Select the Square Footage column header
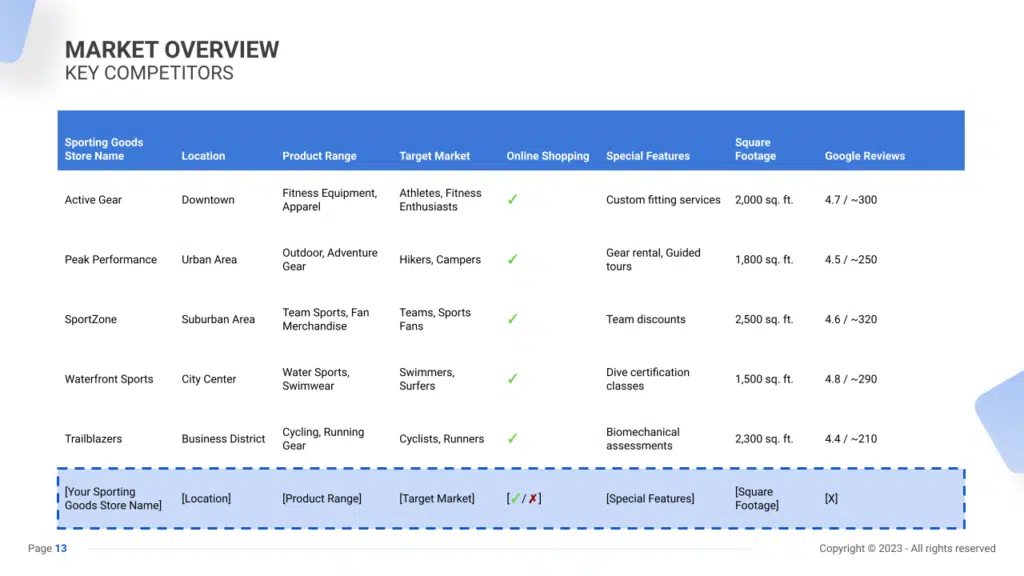 coord(754,149)
